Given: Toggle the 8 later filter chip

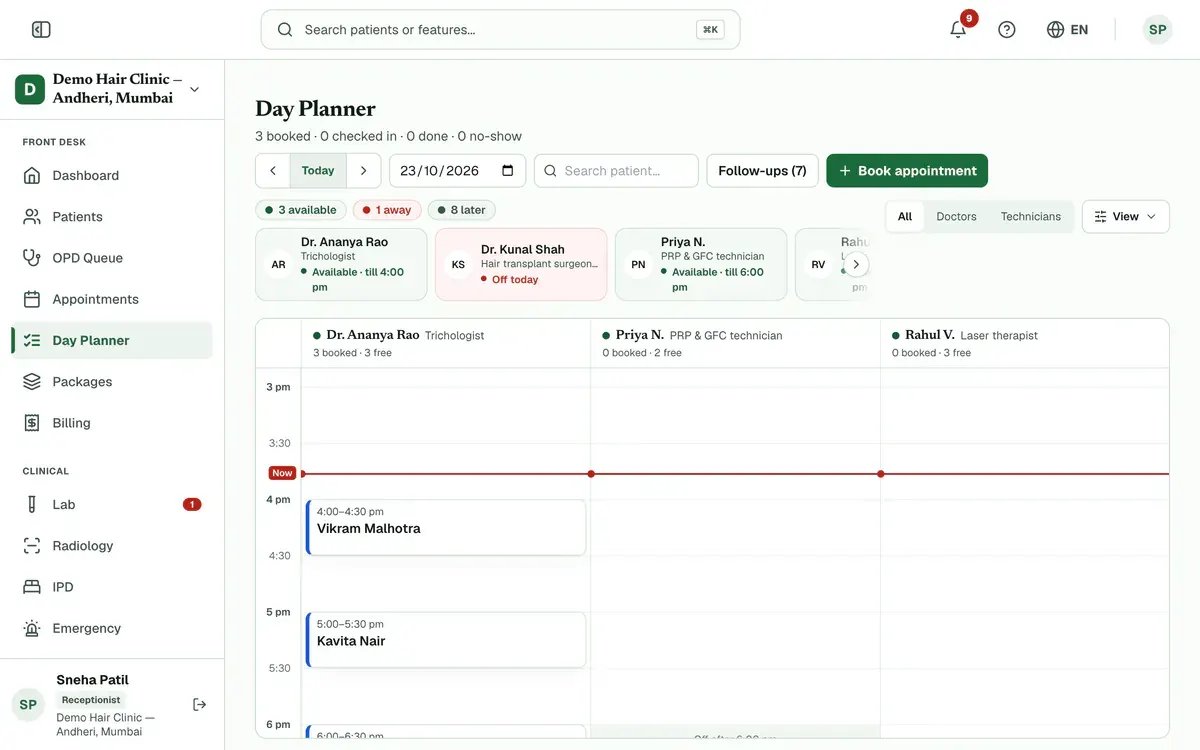Looking at the screenshot, I should 462,210.
